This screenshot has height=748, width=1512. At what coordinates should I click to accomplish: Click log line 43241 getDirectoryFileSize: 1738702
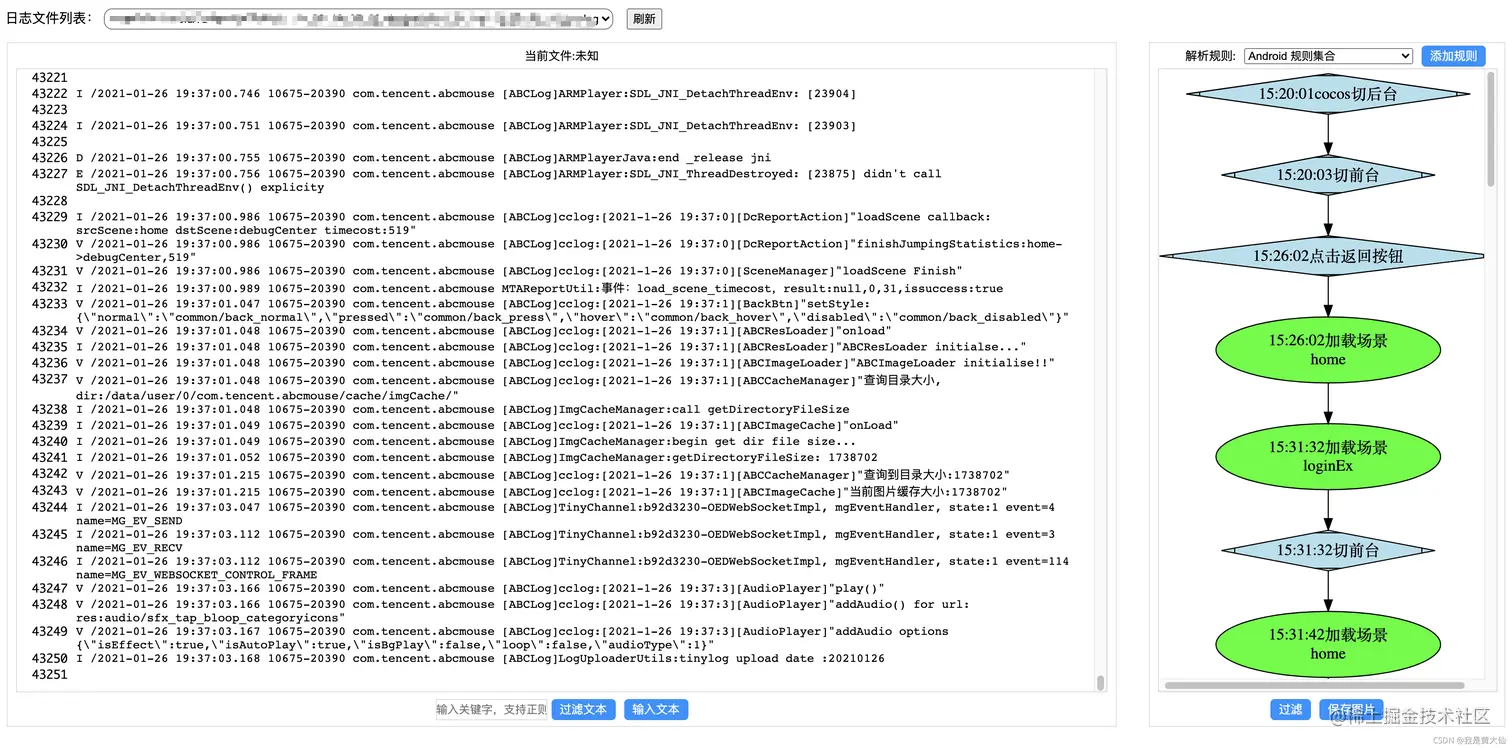click(x=477, y=458)
